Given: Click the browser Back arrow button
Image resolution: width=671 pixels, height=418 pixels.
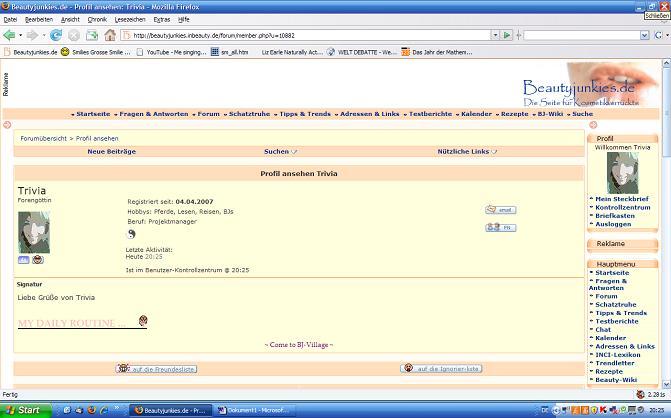Looking at the screenshot, I should coord(9,35).
